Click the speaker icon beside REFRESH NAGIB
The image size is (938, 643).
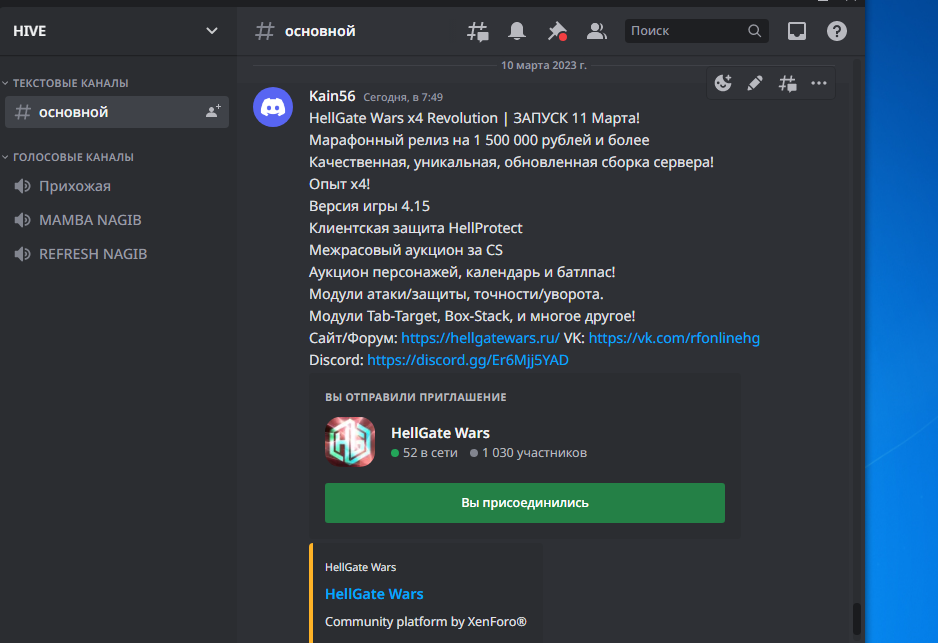point(23,254)
